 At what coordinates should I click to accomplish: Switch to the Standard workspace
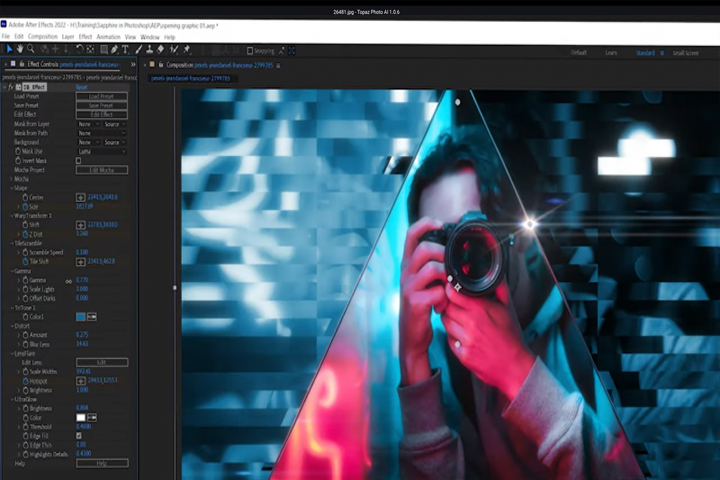645,53
